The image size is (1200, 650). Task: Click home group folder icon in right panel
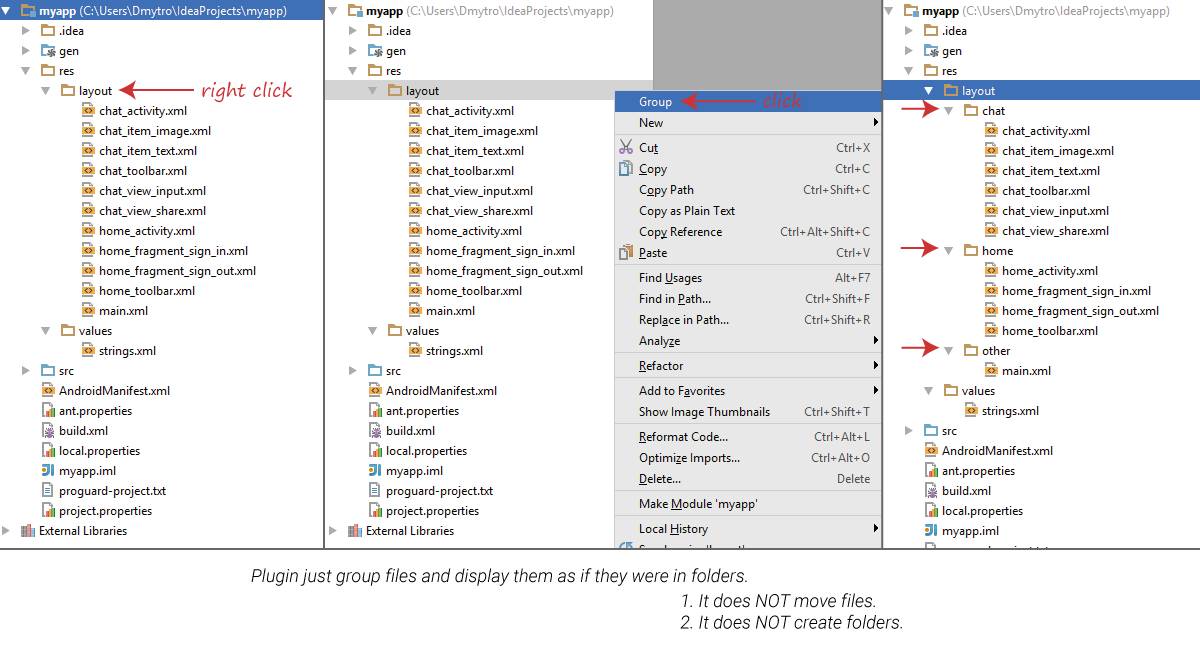tap(971, 251)
